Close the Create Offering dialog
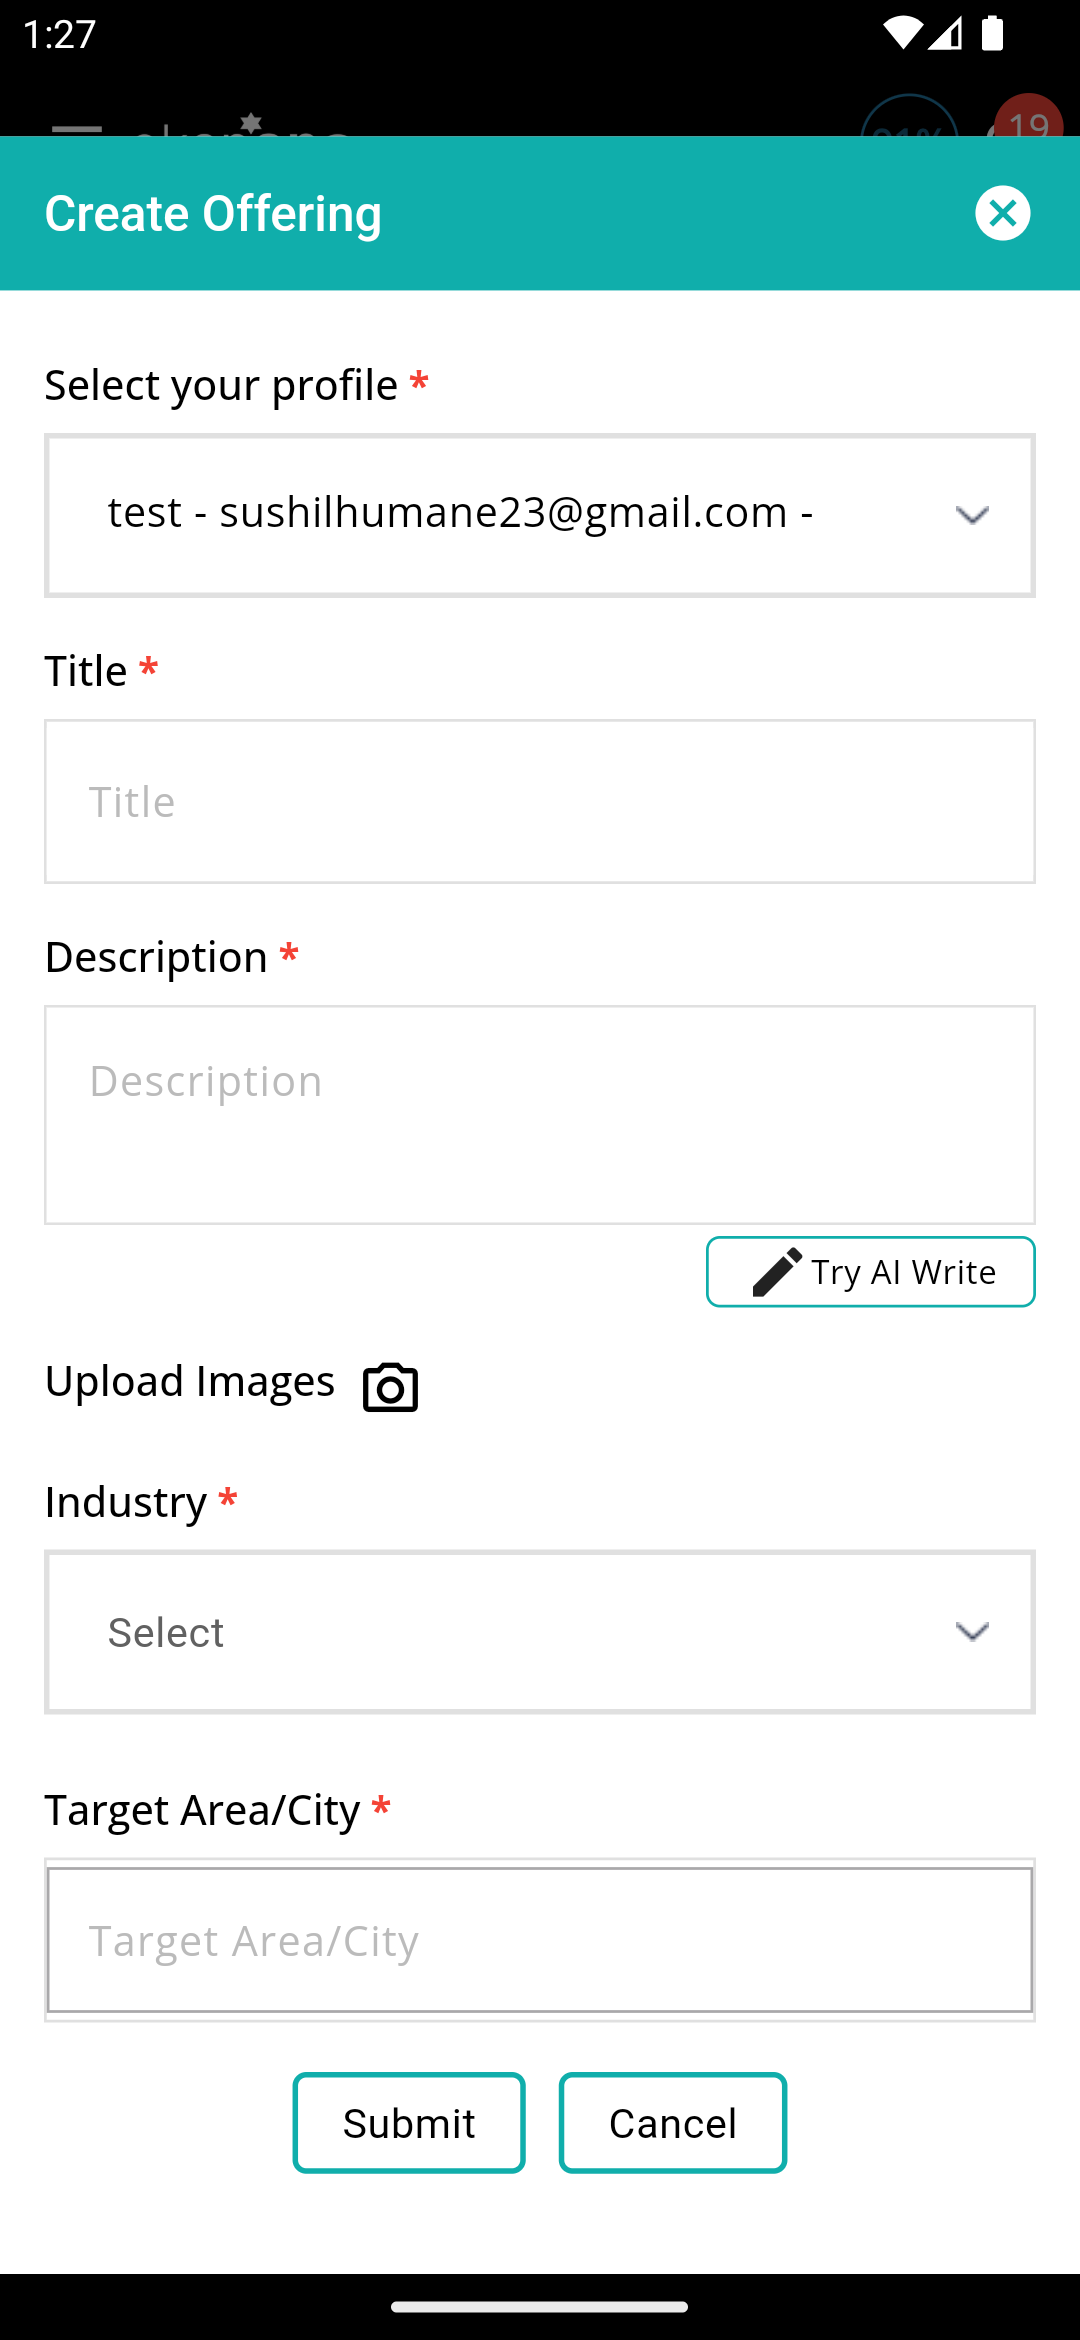 [x=1003, y=213]
